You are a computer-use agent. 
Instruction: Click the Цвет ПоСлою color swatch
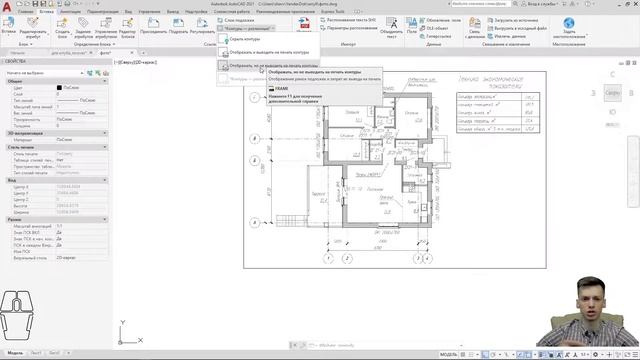(59, 88)
